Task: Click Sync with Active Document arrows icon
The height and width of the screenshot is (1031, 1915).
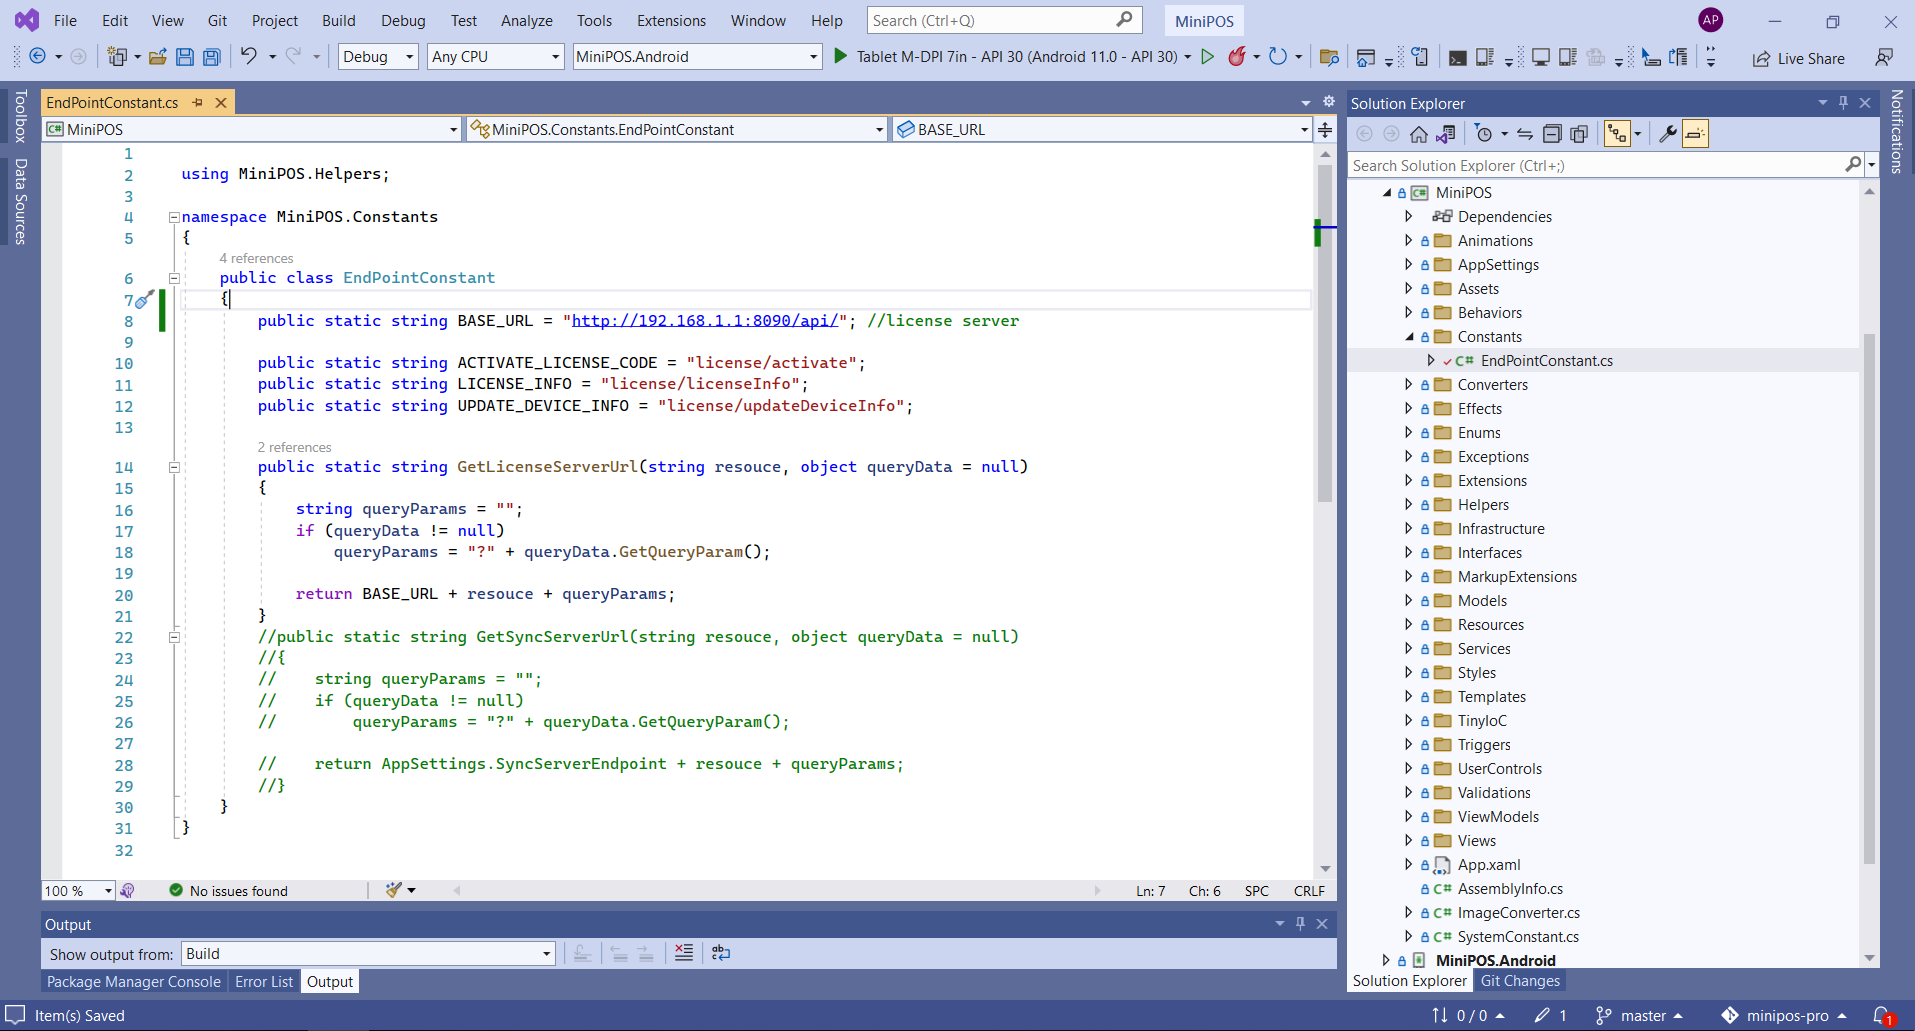Action: [x=1524, y=134]
